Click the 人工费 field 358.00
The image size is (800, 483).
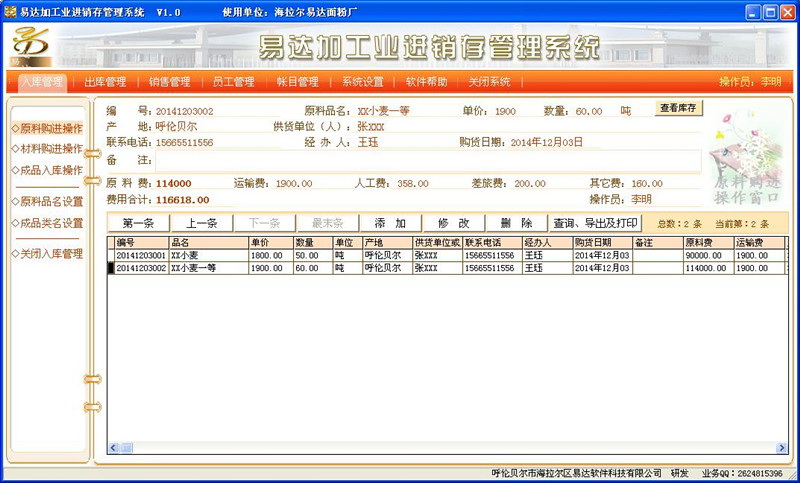[x=413, y=184]
